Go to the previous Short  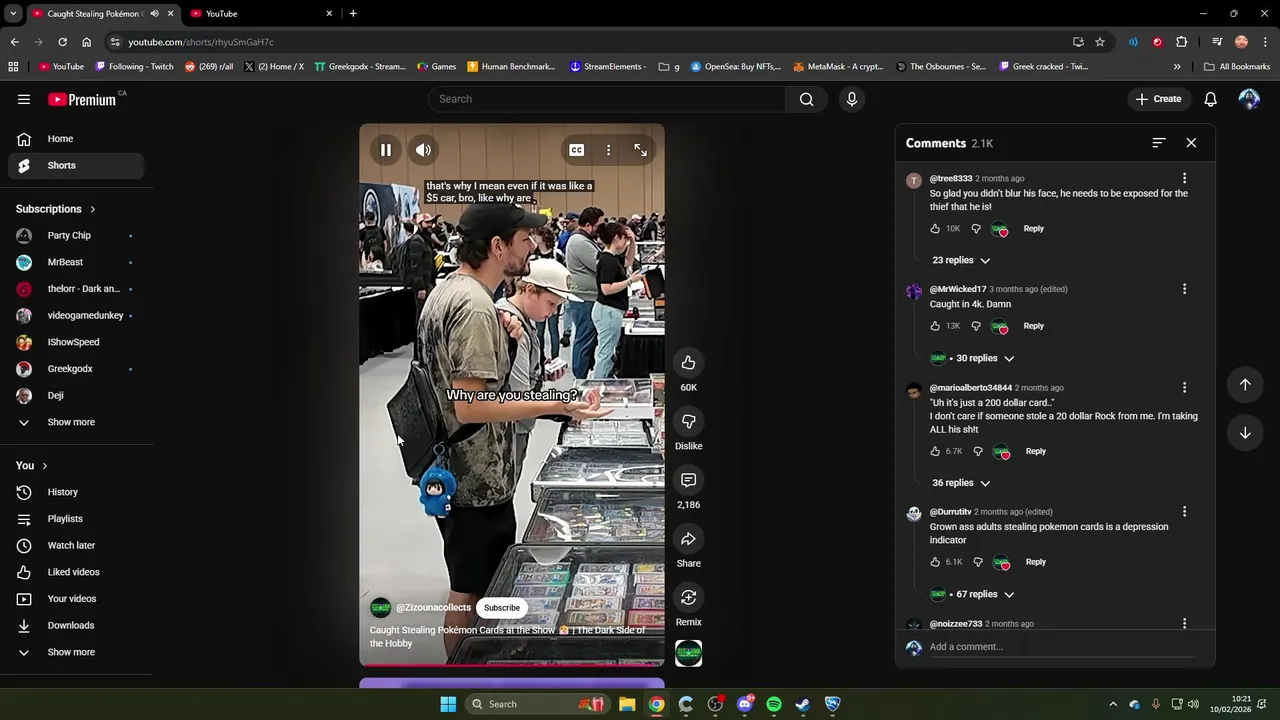[1245, 384]
